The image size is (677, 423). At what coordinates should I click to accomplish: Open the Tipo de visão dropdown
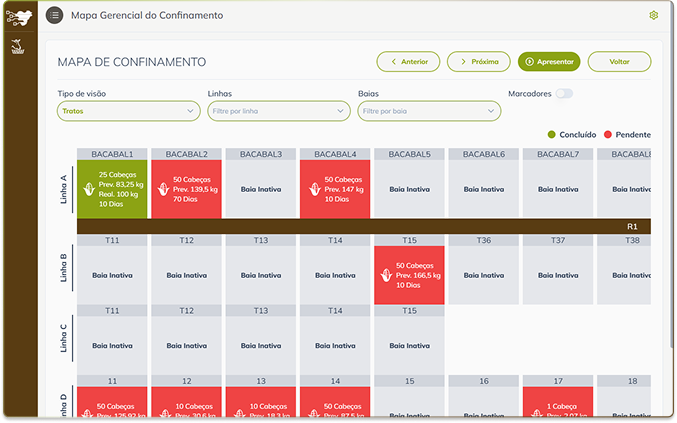tap(129, 111)
